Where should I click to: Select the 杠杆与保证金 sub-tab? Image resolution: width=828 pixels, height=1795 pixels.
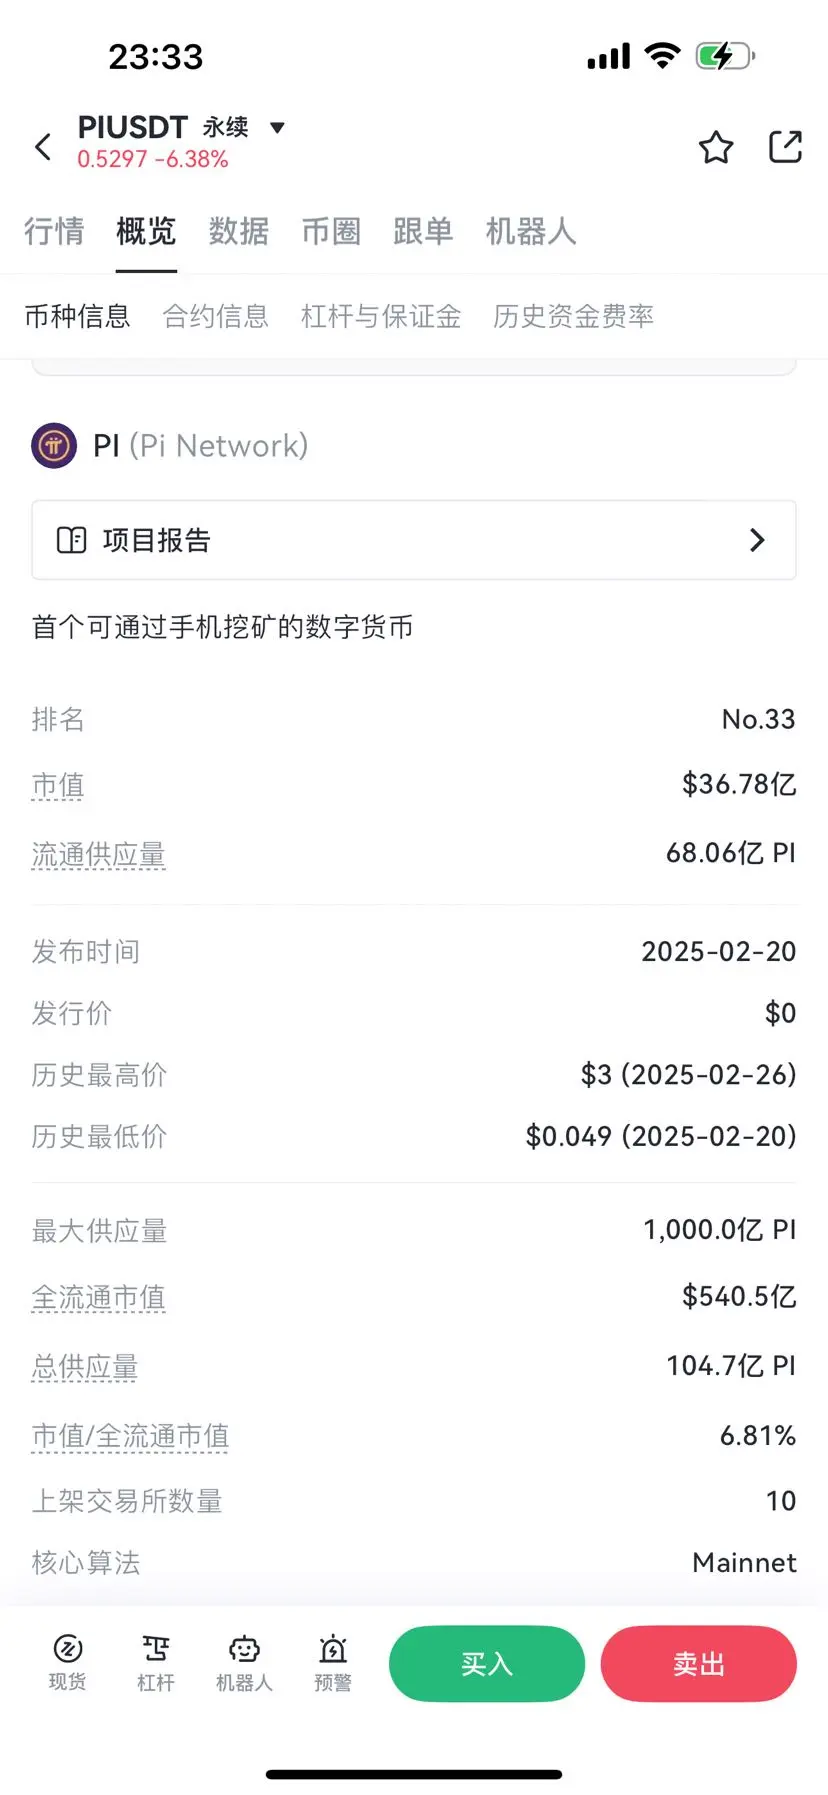381,317
